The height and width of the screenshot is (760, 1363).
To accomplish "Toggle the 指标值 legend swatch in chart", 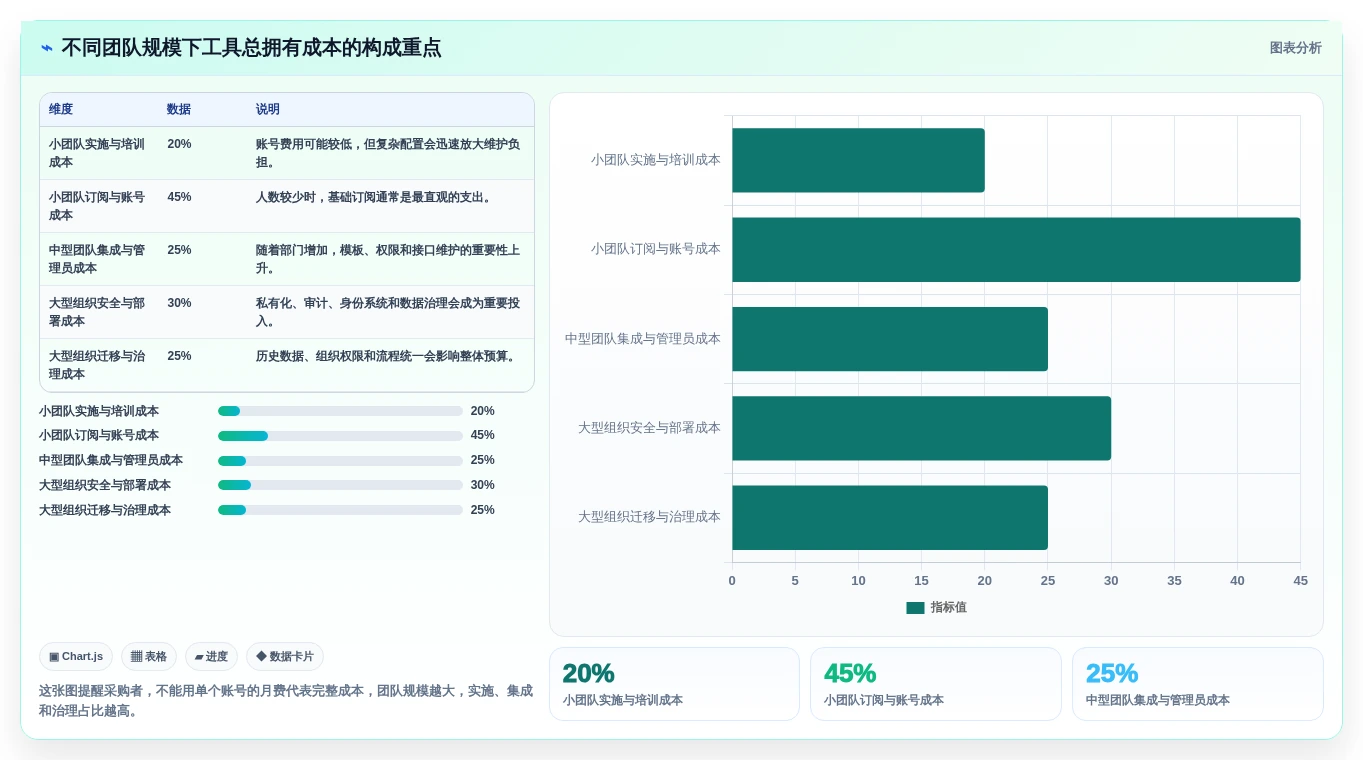I will pyautogui.click(x=915, y=607).
